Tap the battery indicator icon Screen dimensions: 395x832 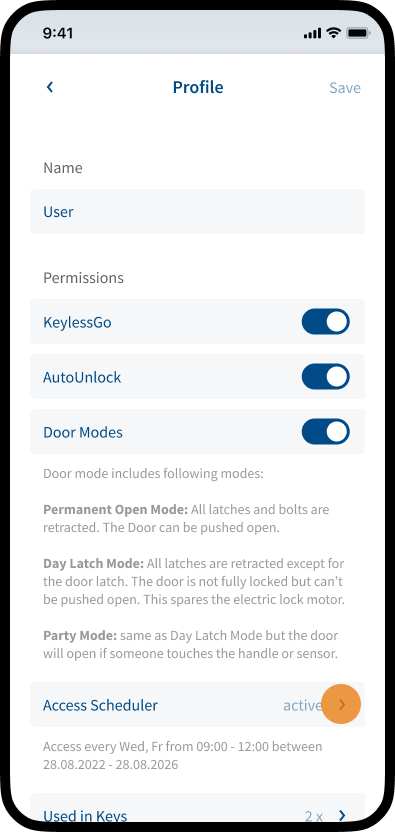(358, 33)
